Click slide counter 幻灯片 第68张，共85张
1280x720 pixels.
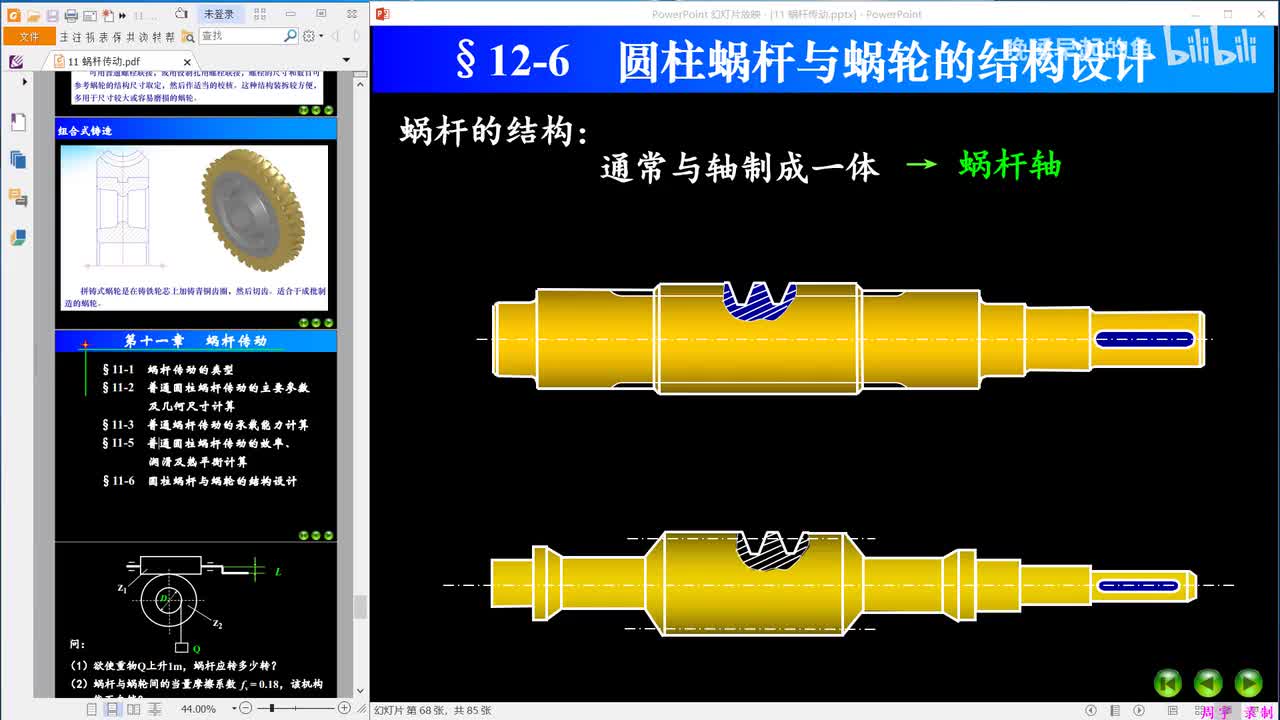433,710
